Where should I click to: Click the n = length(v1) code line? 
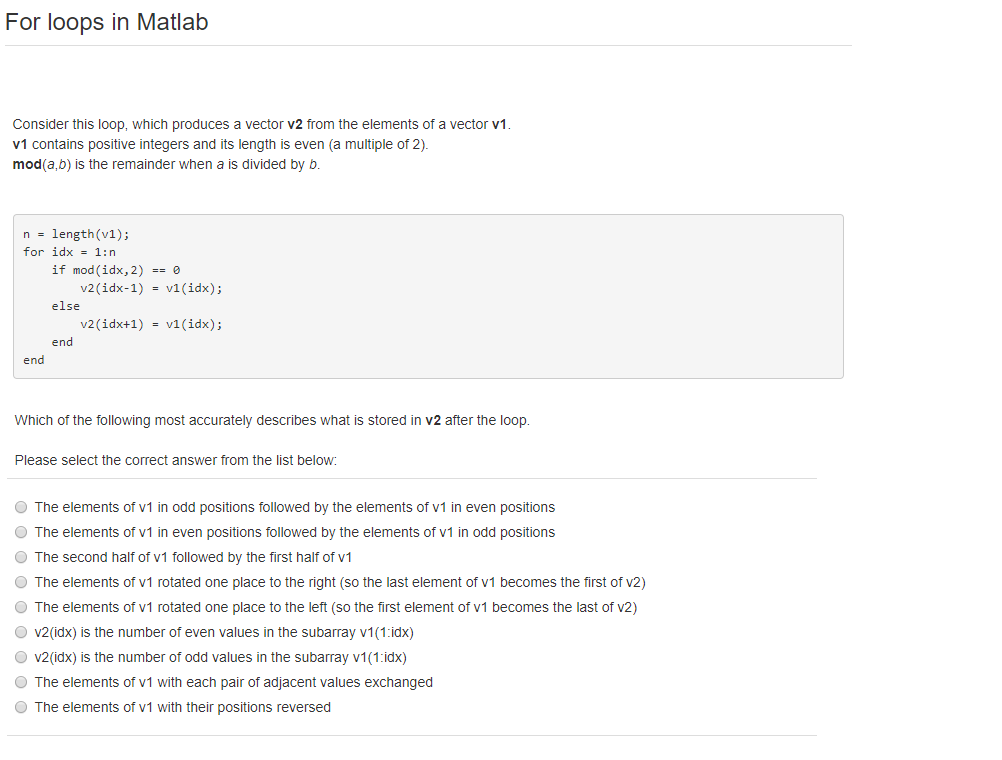click(x=75, y=233)
